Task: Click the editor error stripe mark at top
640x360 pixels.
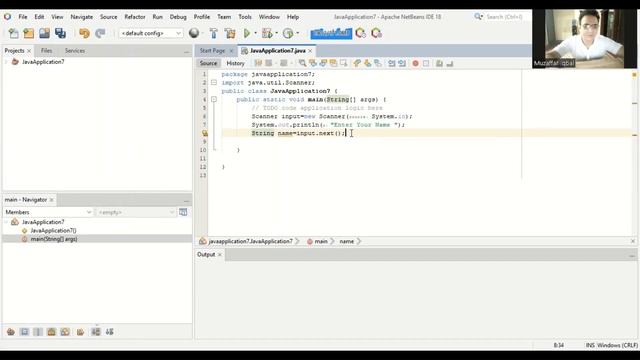Action: [634, 74]
